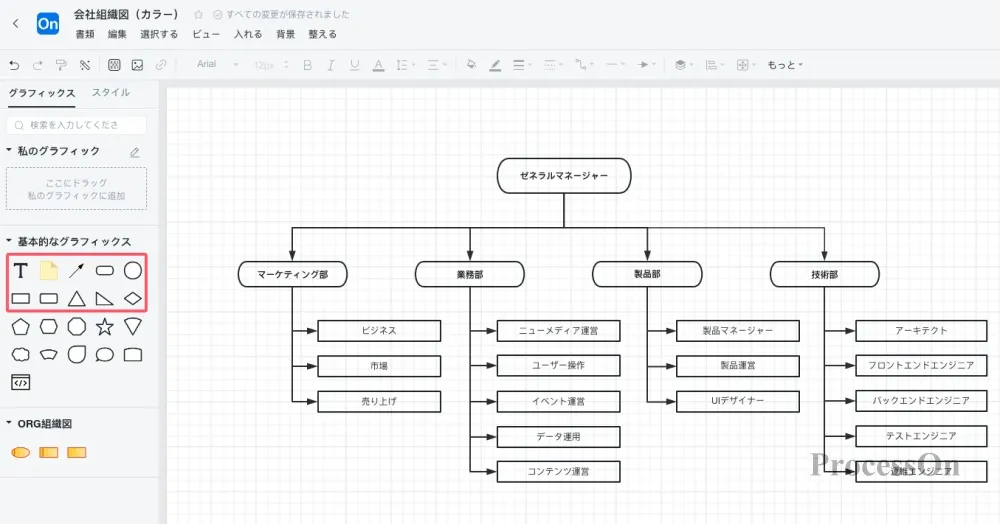Click the UIデザイナー box
This screenshot has width=1000, height=524.
[738, 401]
